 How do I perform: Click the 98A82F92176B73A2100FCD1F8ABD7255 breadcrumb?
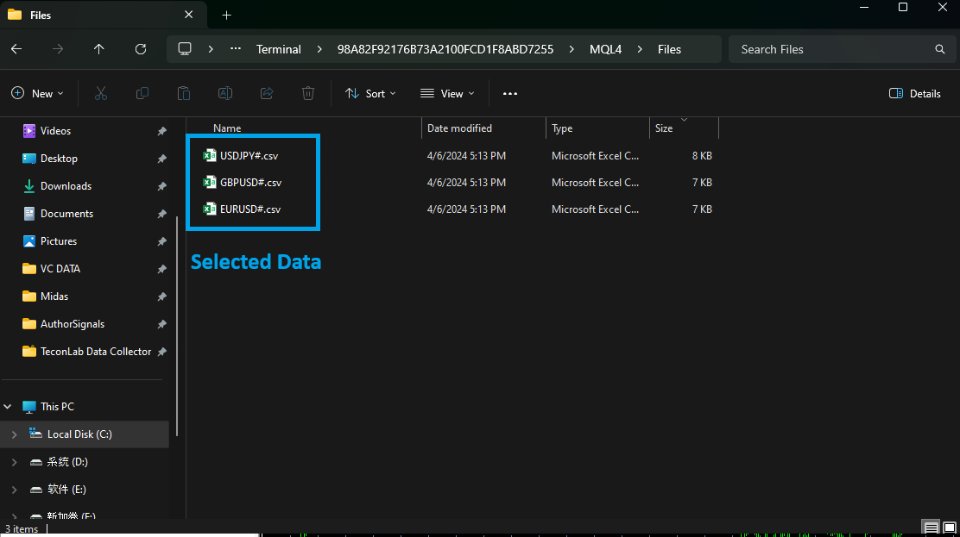[x=445, y=49]
